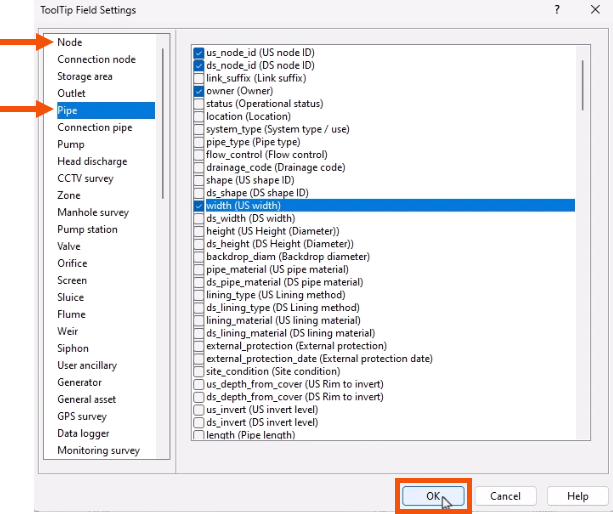
Task: Select Flume in the list
Action: coord(71,314)
